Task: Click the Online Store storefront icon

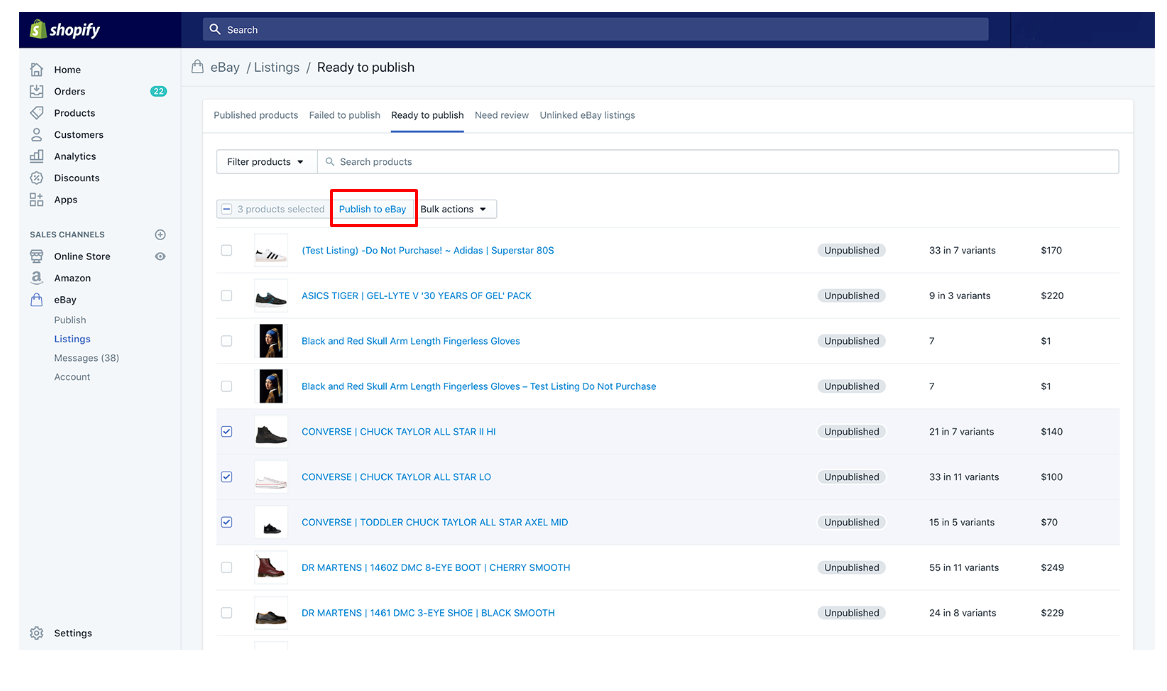Action: (36, 256)
